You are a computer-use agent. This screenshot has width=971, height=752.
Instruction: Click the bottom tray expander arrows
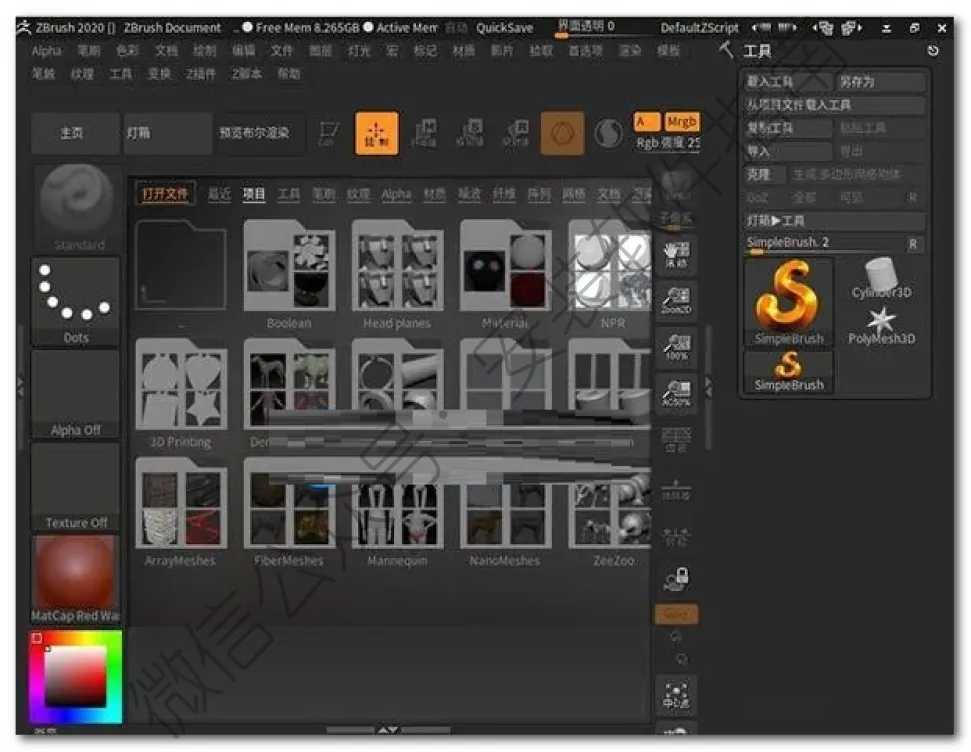388,730
